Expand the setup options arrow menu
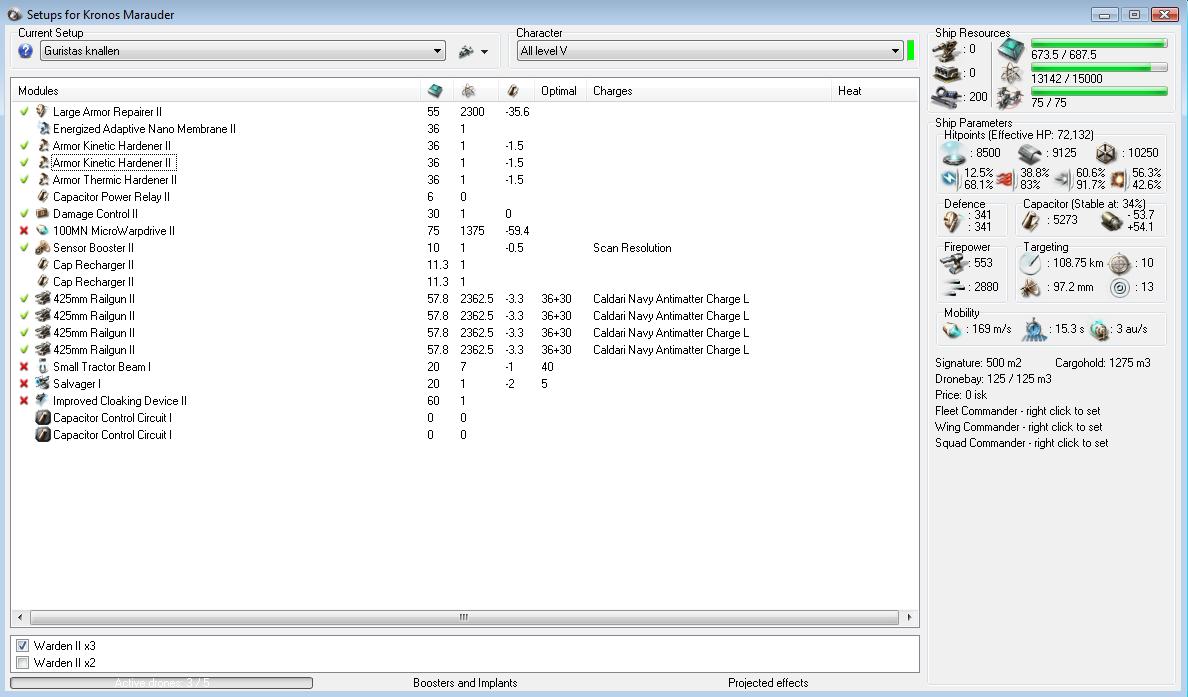The image size is (1188, 697). click(x=484, y=52)
